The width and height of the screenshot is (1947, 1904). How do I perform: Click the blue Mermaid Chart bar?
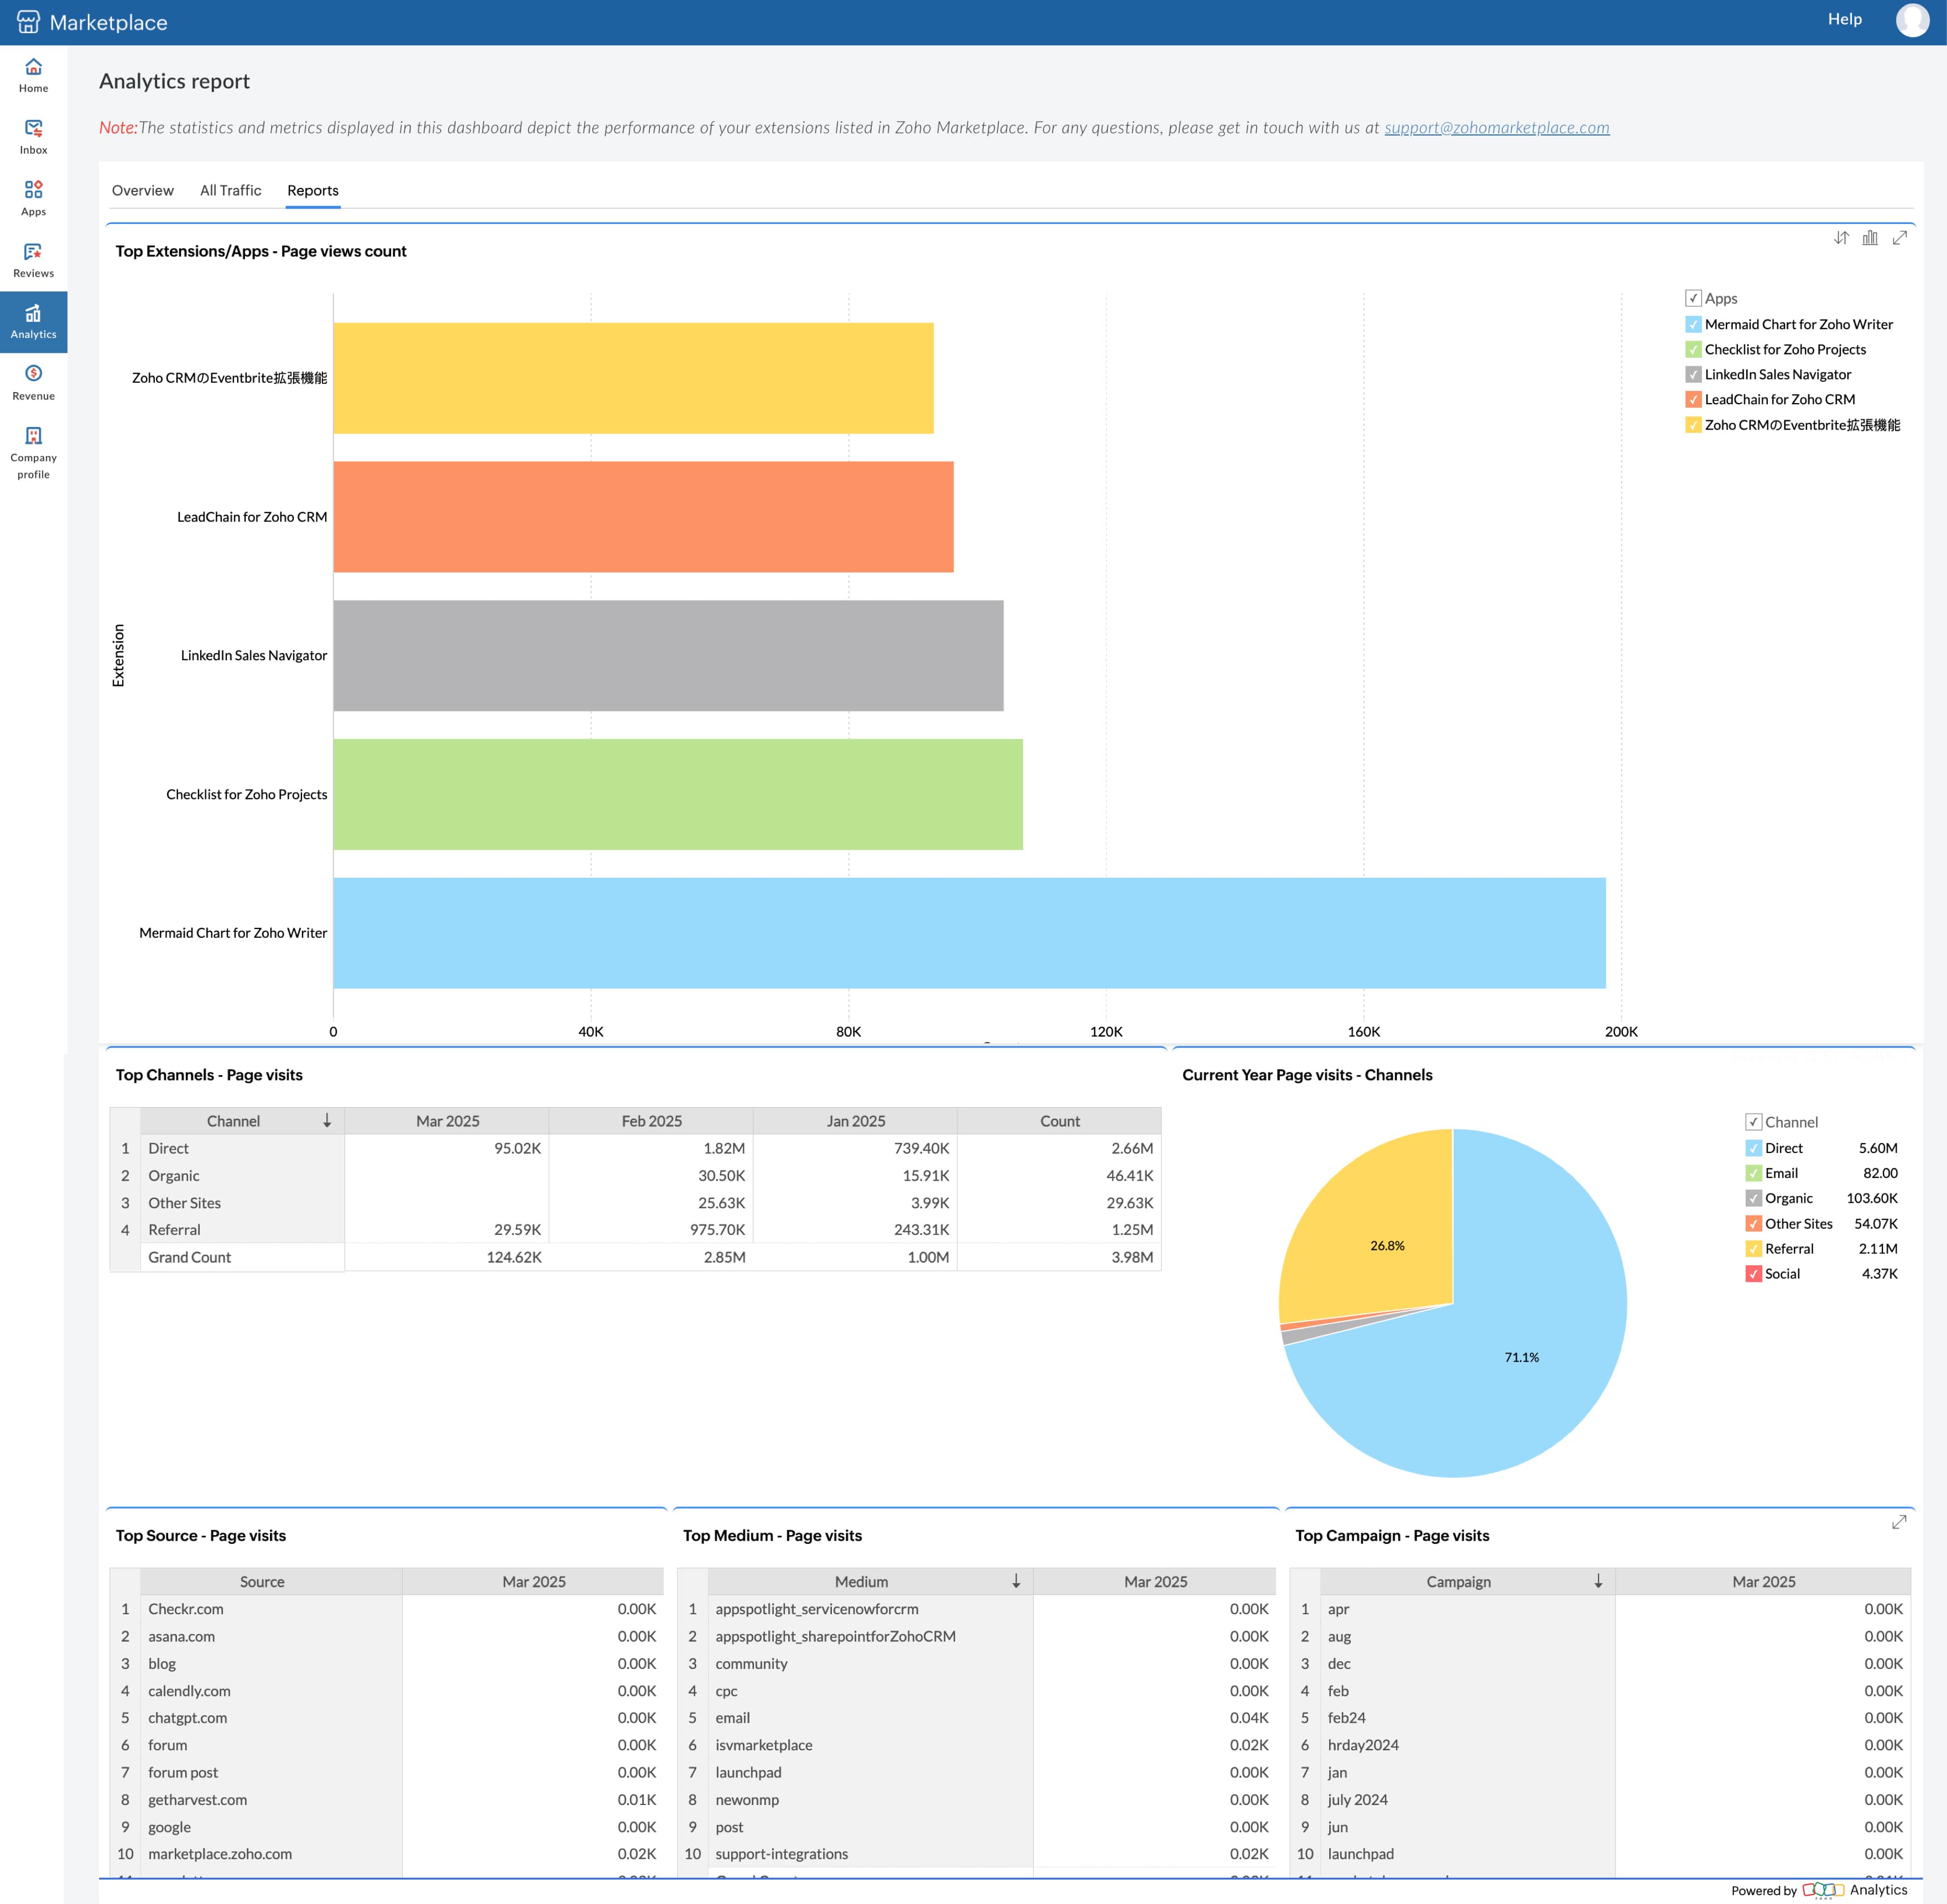(969, 933)
